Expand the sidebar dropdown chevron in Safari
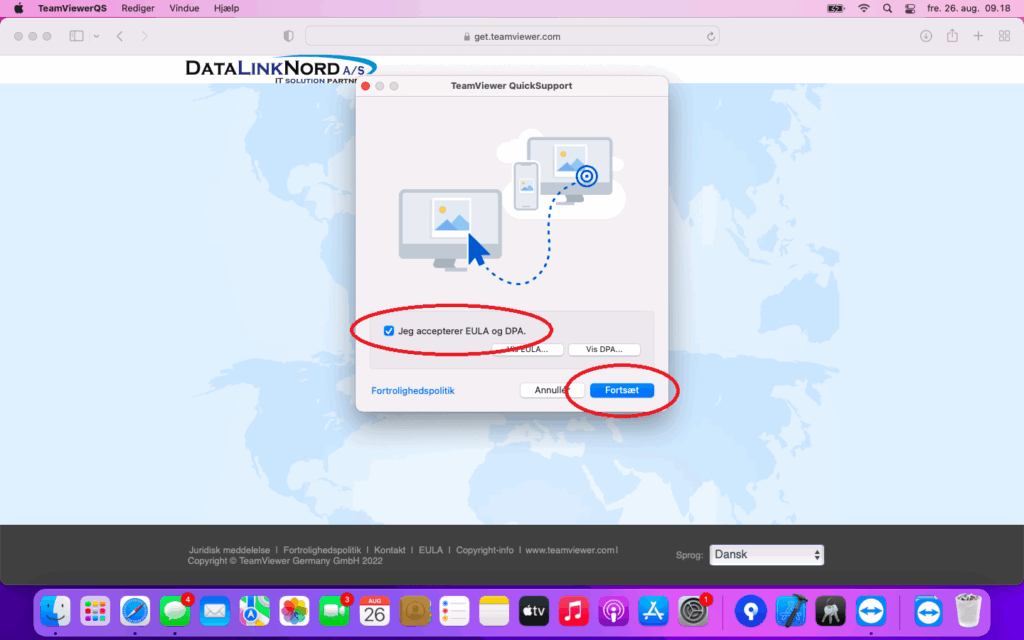 [96, 36]
